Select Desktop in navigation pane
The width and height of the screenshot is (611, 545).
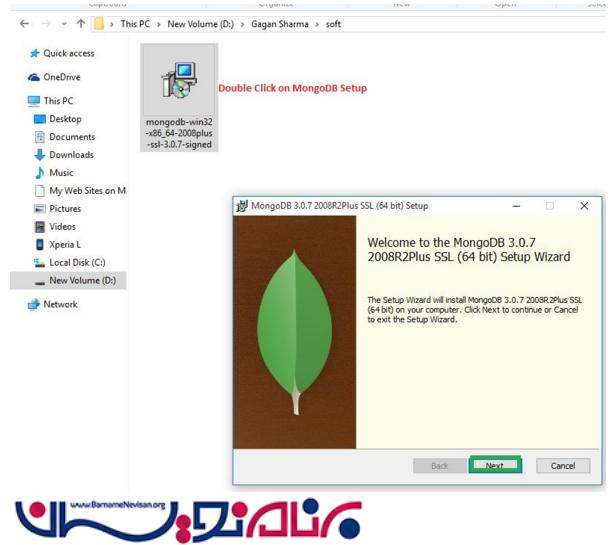[x=66, y=119]
